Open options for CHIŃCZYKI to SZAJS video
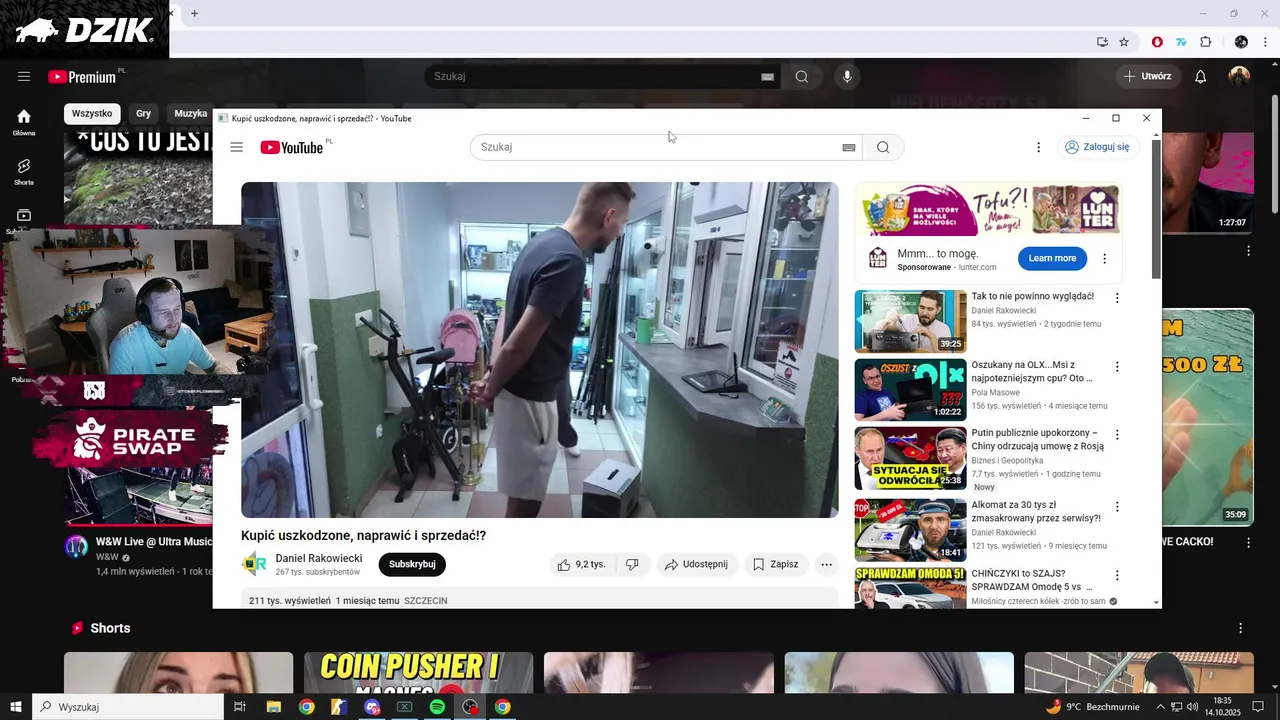This screenshot has height=720, width=1280. click(x=1117, y=575)
